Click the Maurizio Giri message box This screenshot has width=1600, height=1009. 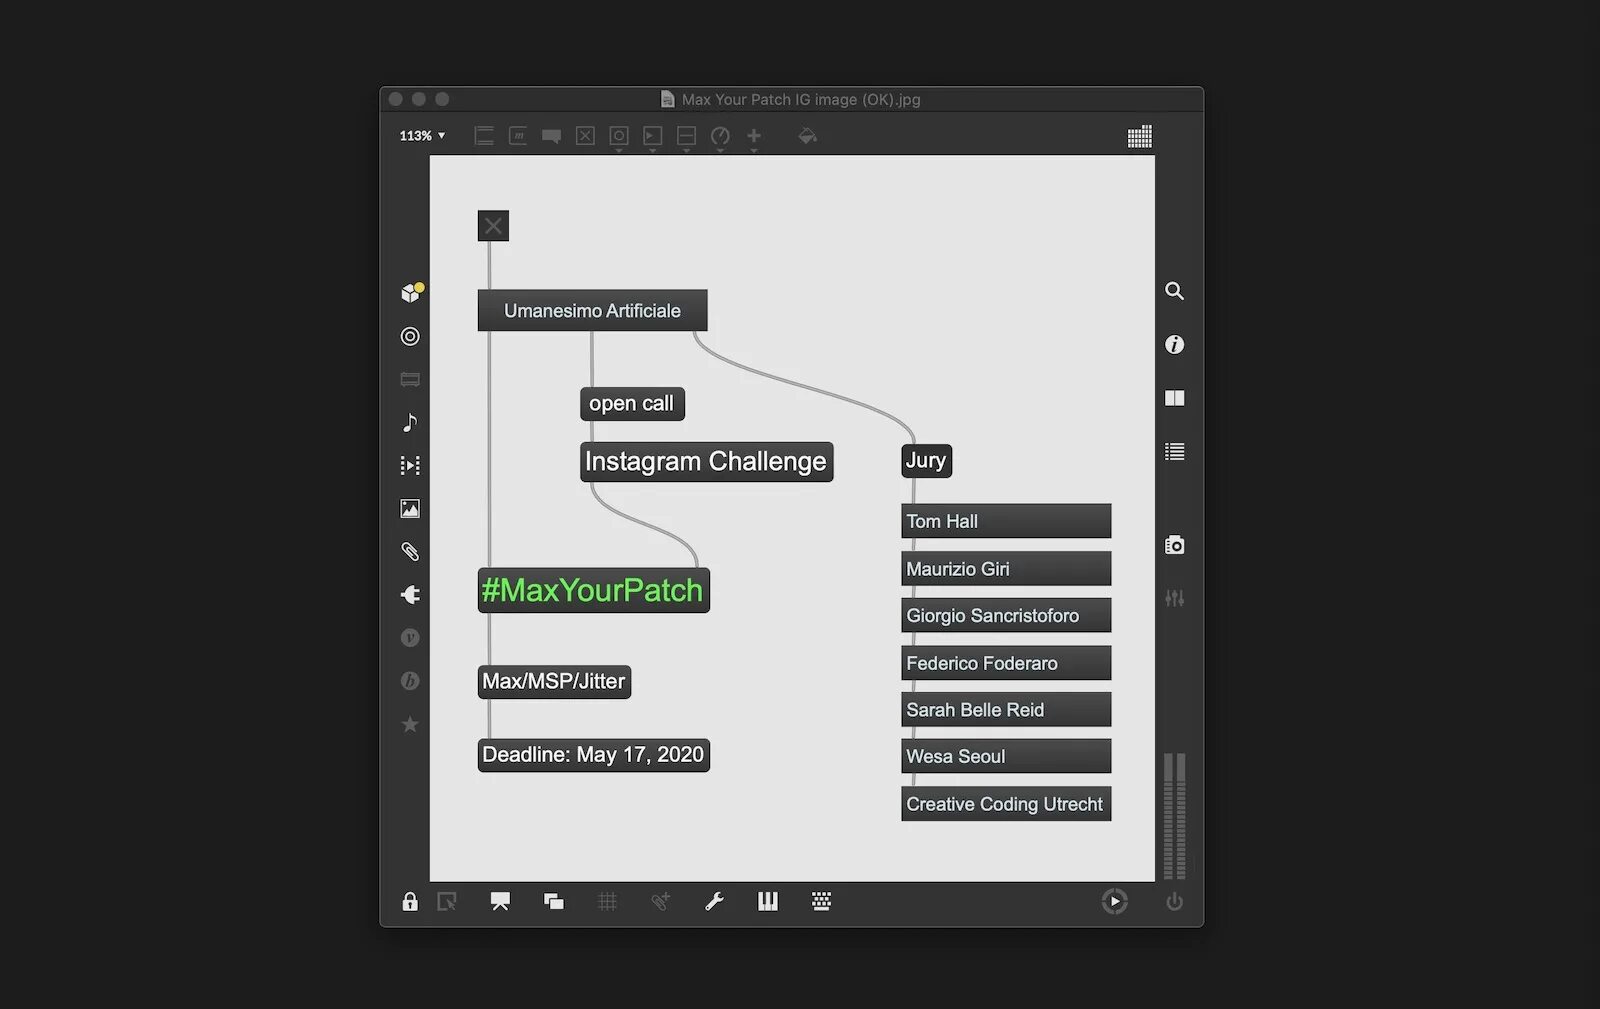click(x=1006, y=569)
